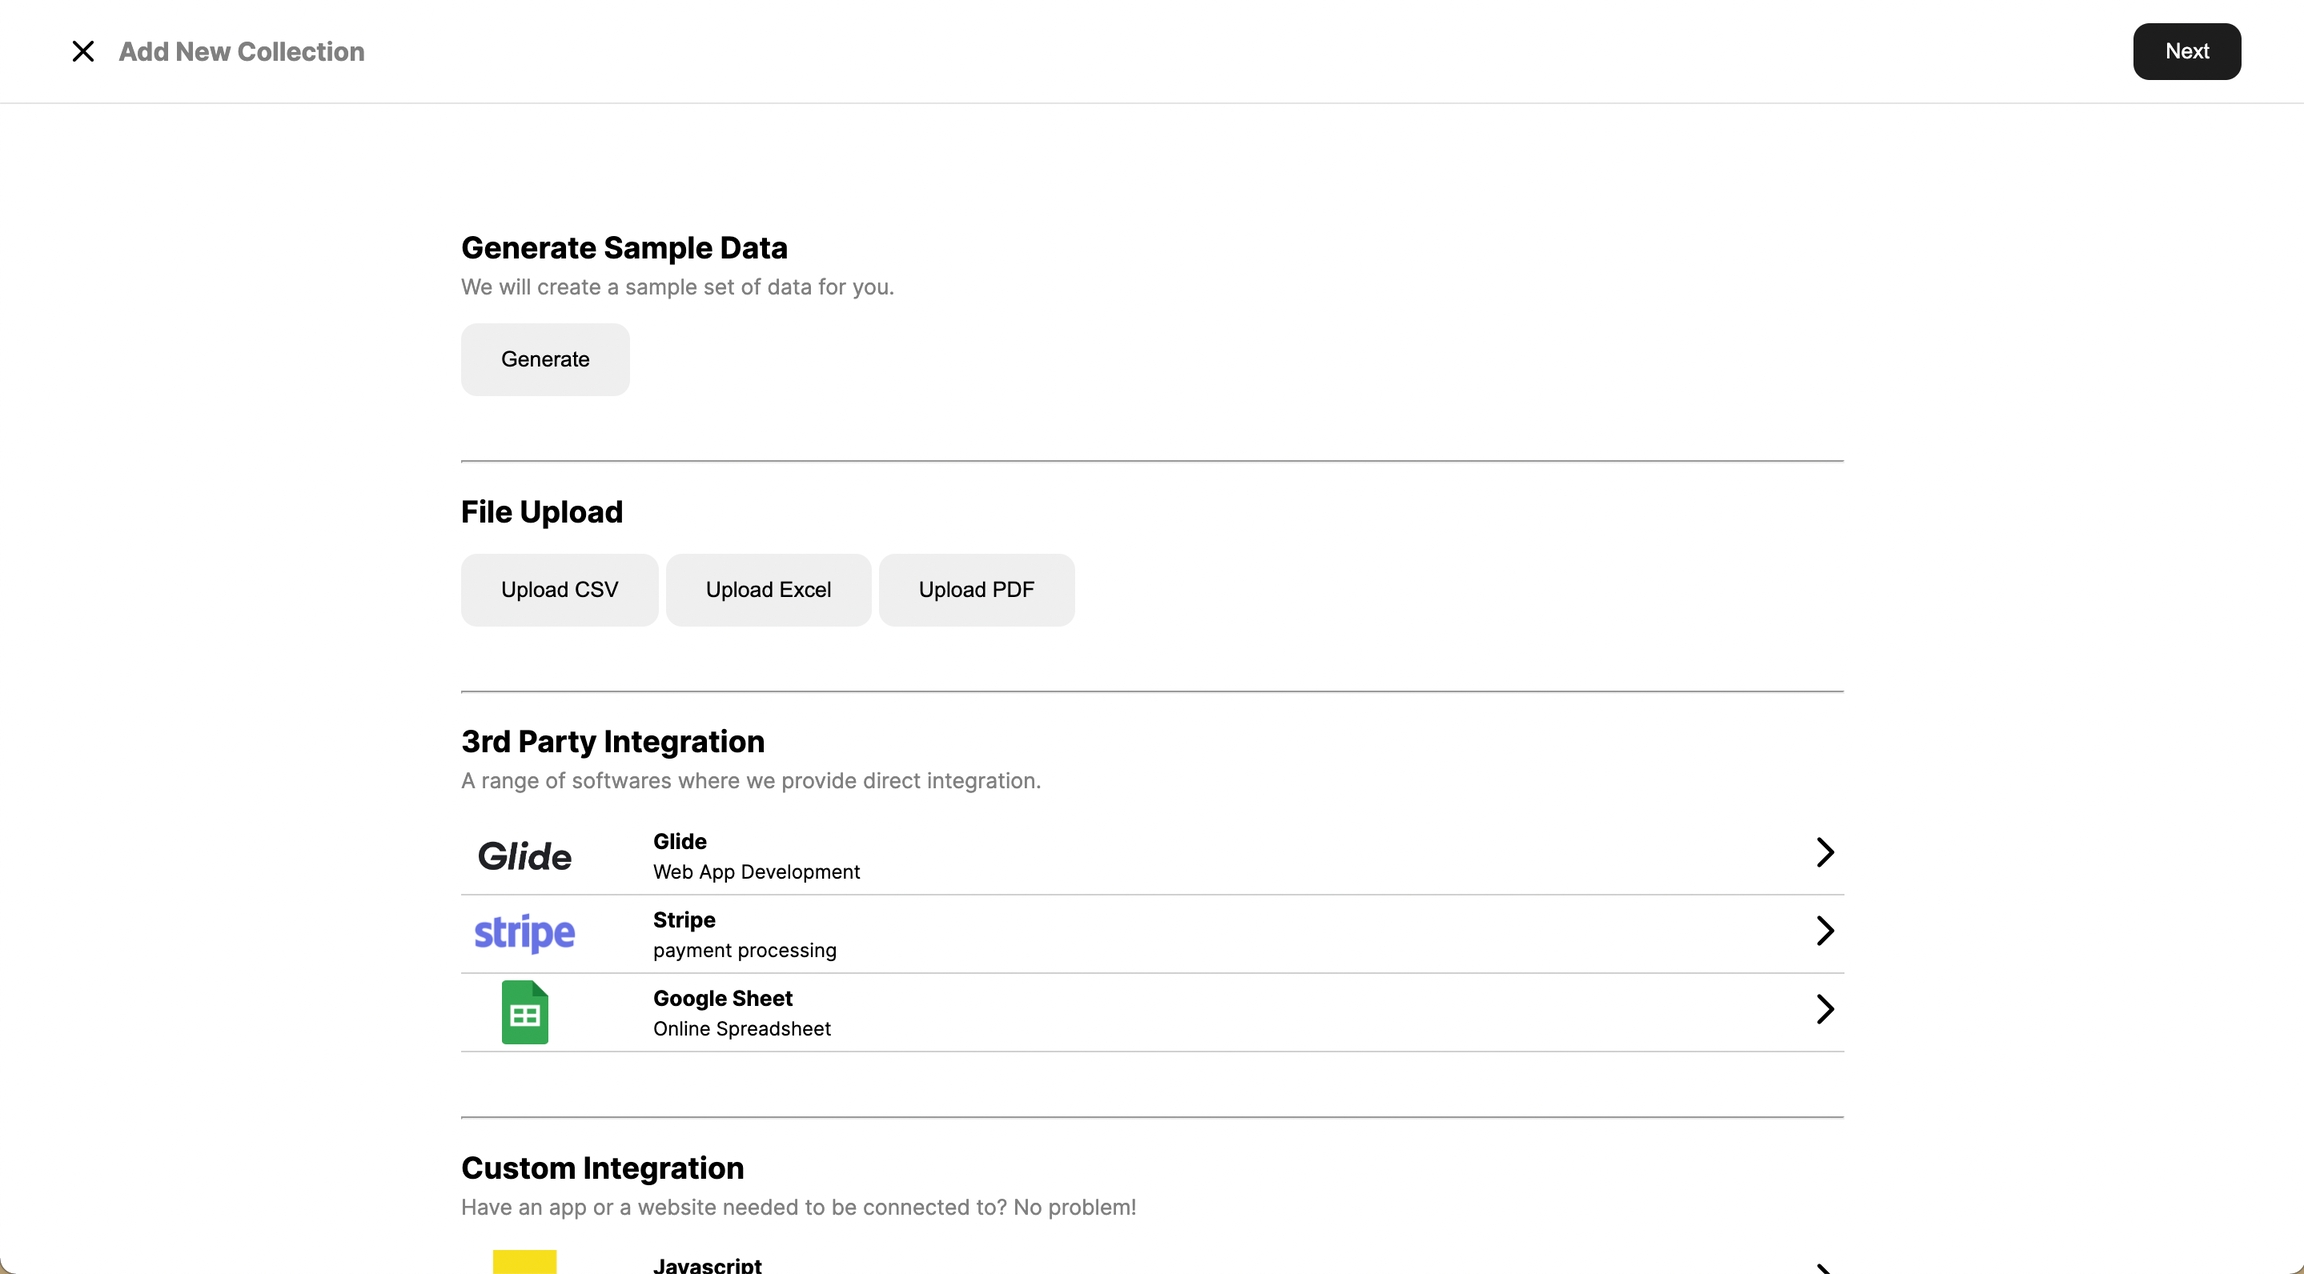The width and height of the screenshot is (2304, 1274).
Task: Close the Add New Collection dialog
Action: [83, 51]
